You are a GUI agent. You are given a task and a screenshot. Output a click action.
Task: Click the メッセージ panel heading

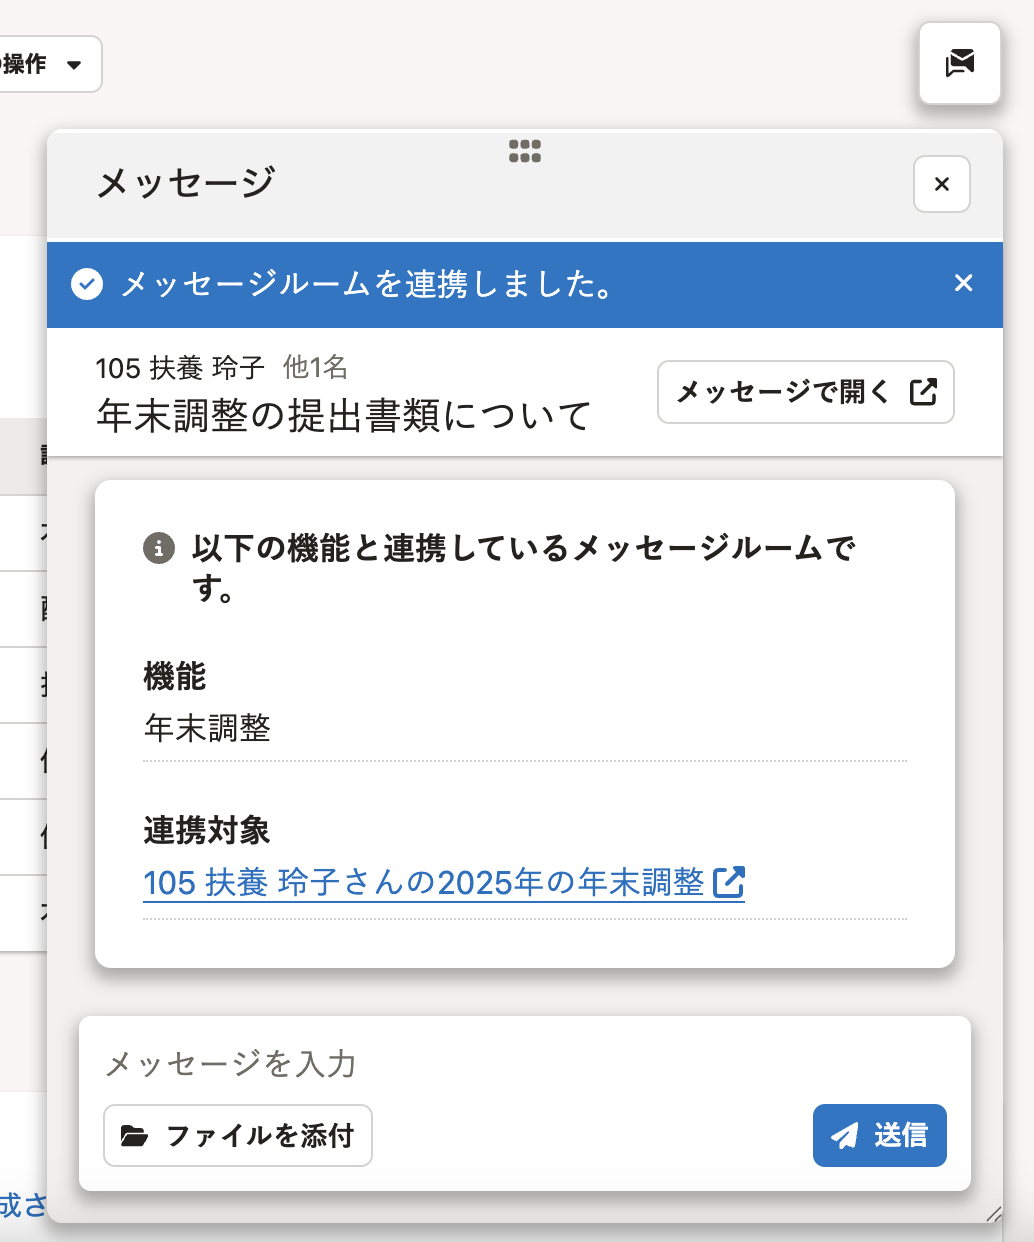(185, 183)
